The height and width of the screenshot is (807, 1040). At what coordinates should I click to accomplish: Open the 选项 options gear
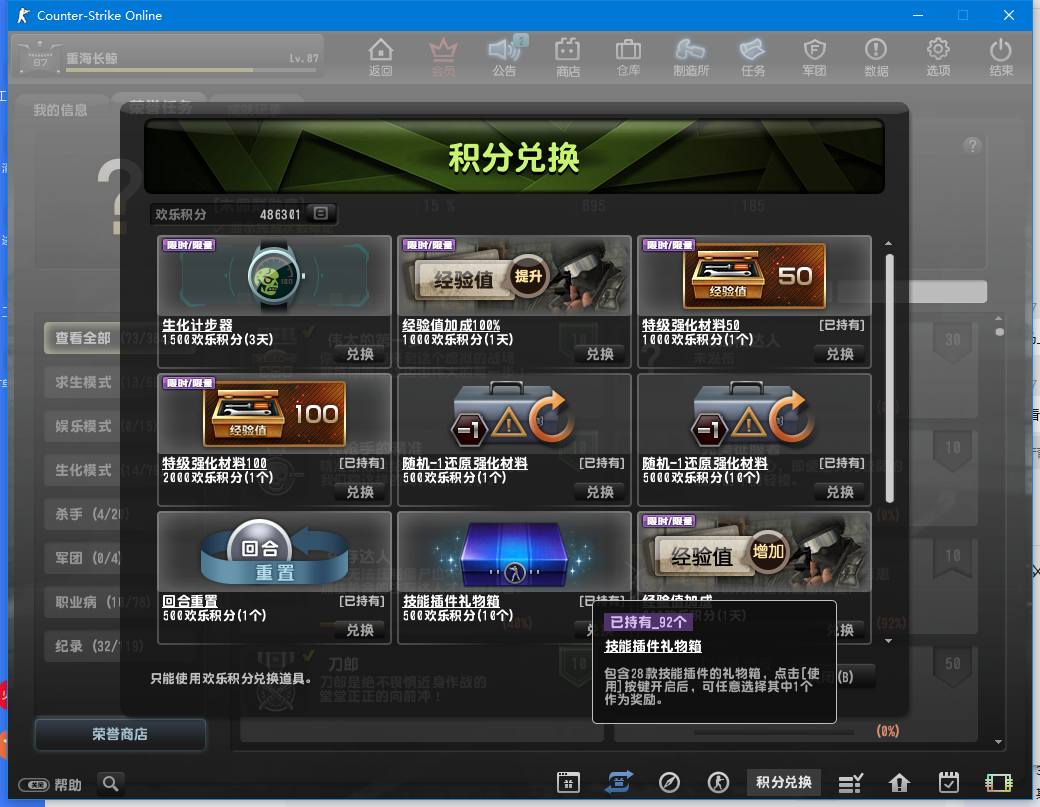point(939,57)
